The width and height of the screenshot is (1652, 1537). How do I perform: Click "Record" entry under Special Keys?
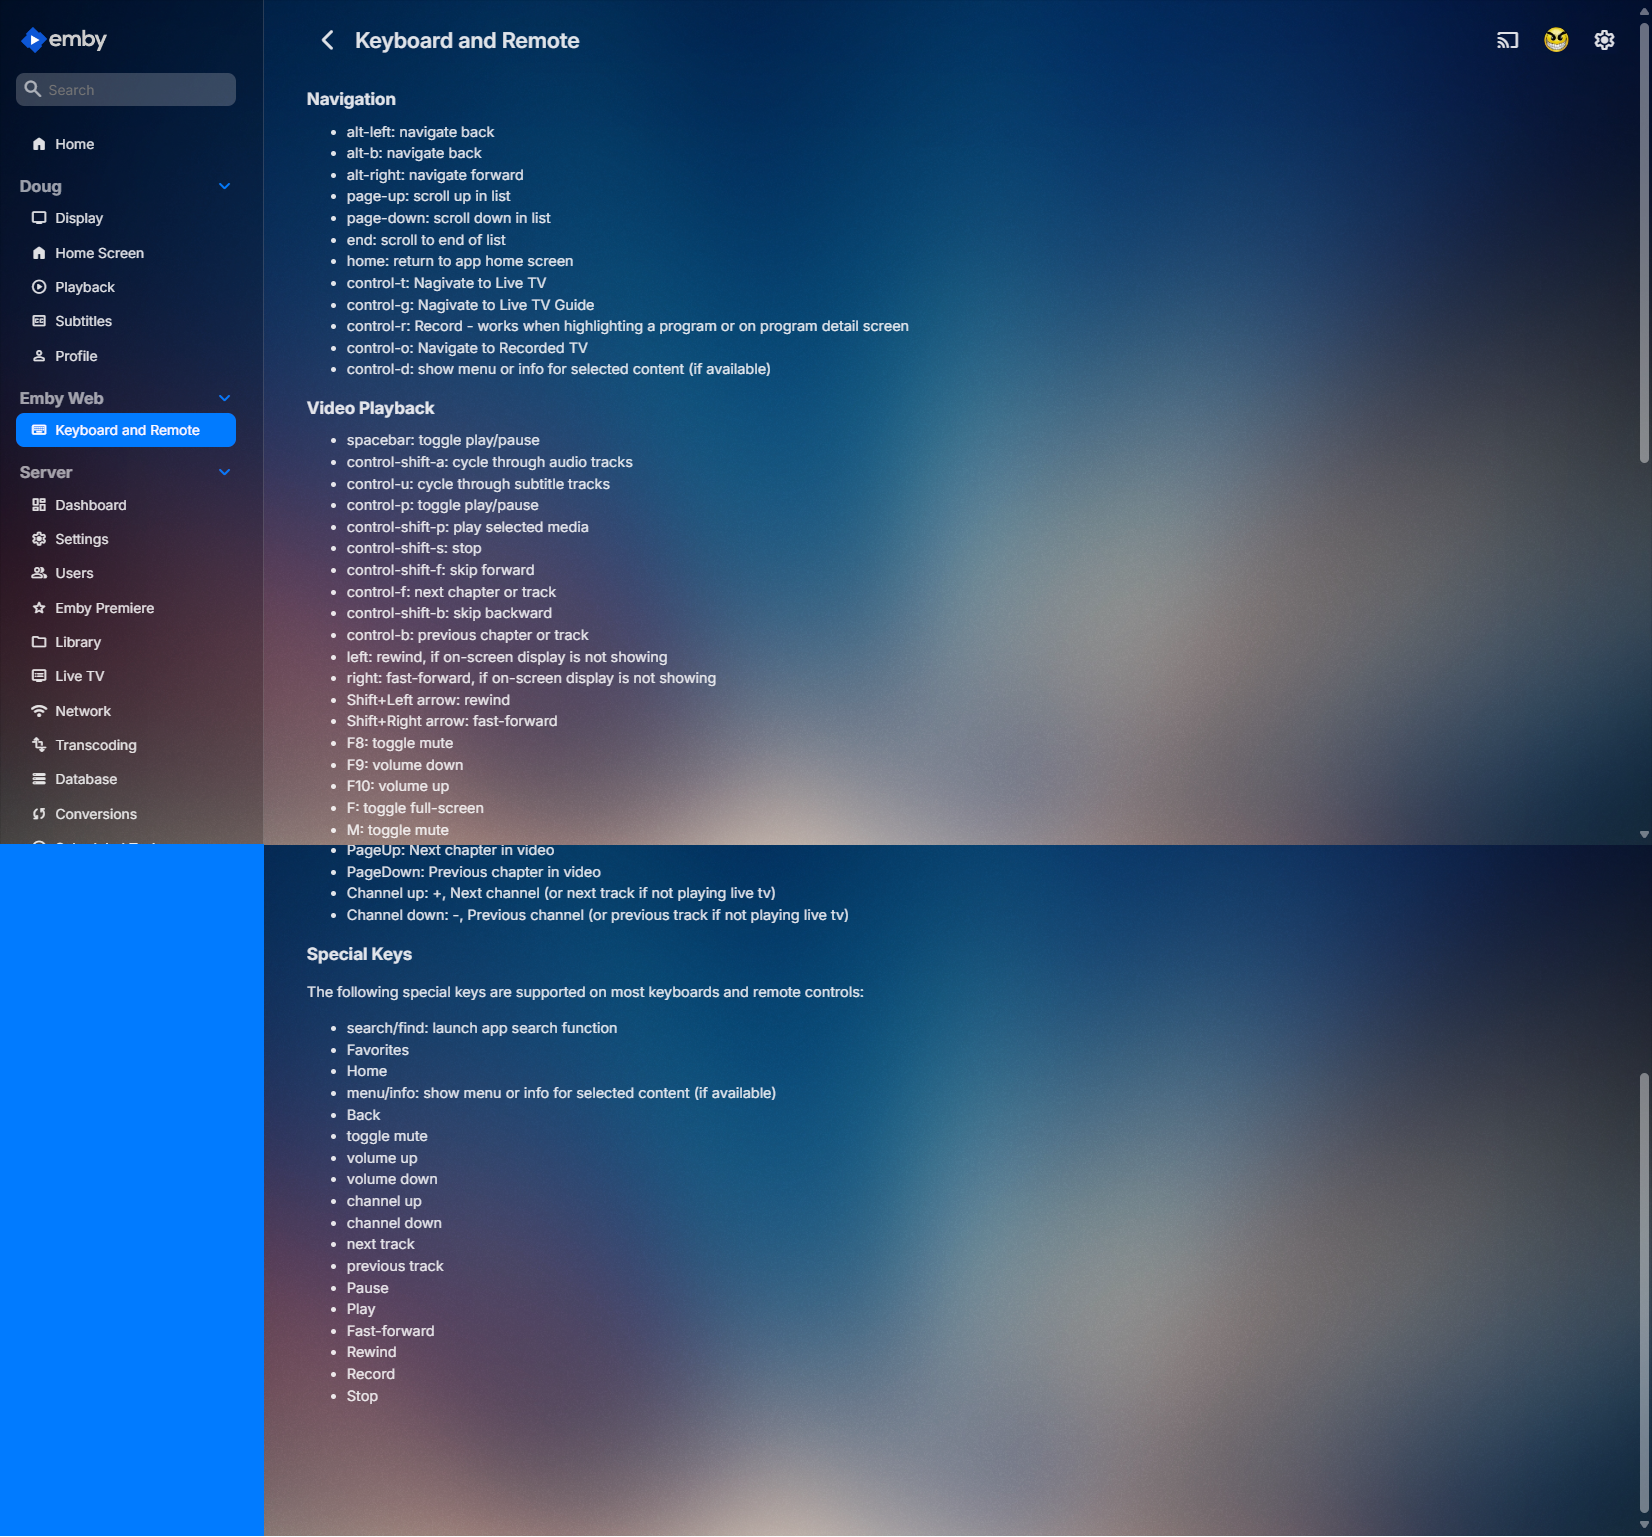tap(371, 1374)
